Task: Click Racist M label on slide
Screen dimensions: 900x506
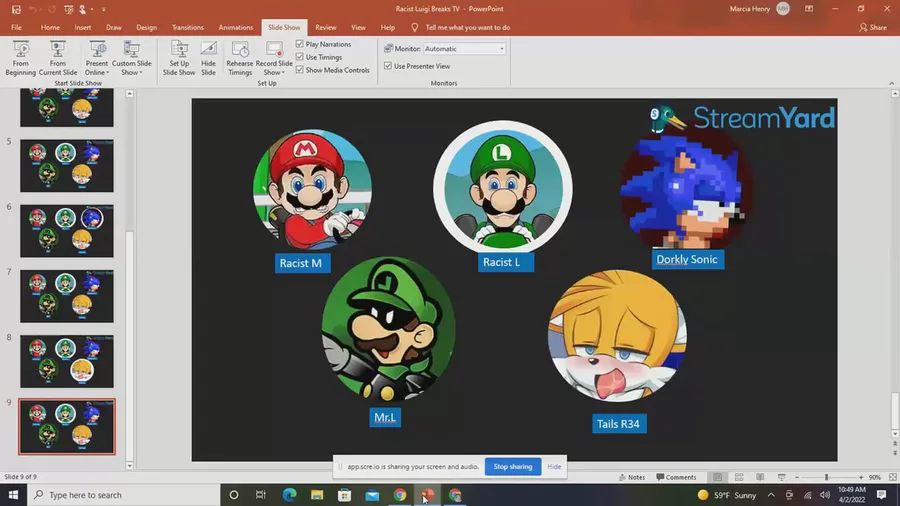Action: tap(301, 263)
